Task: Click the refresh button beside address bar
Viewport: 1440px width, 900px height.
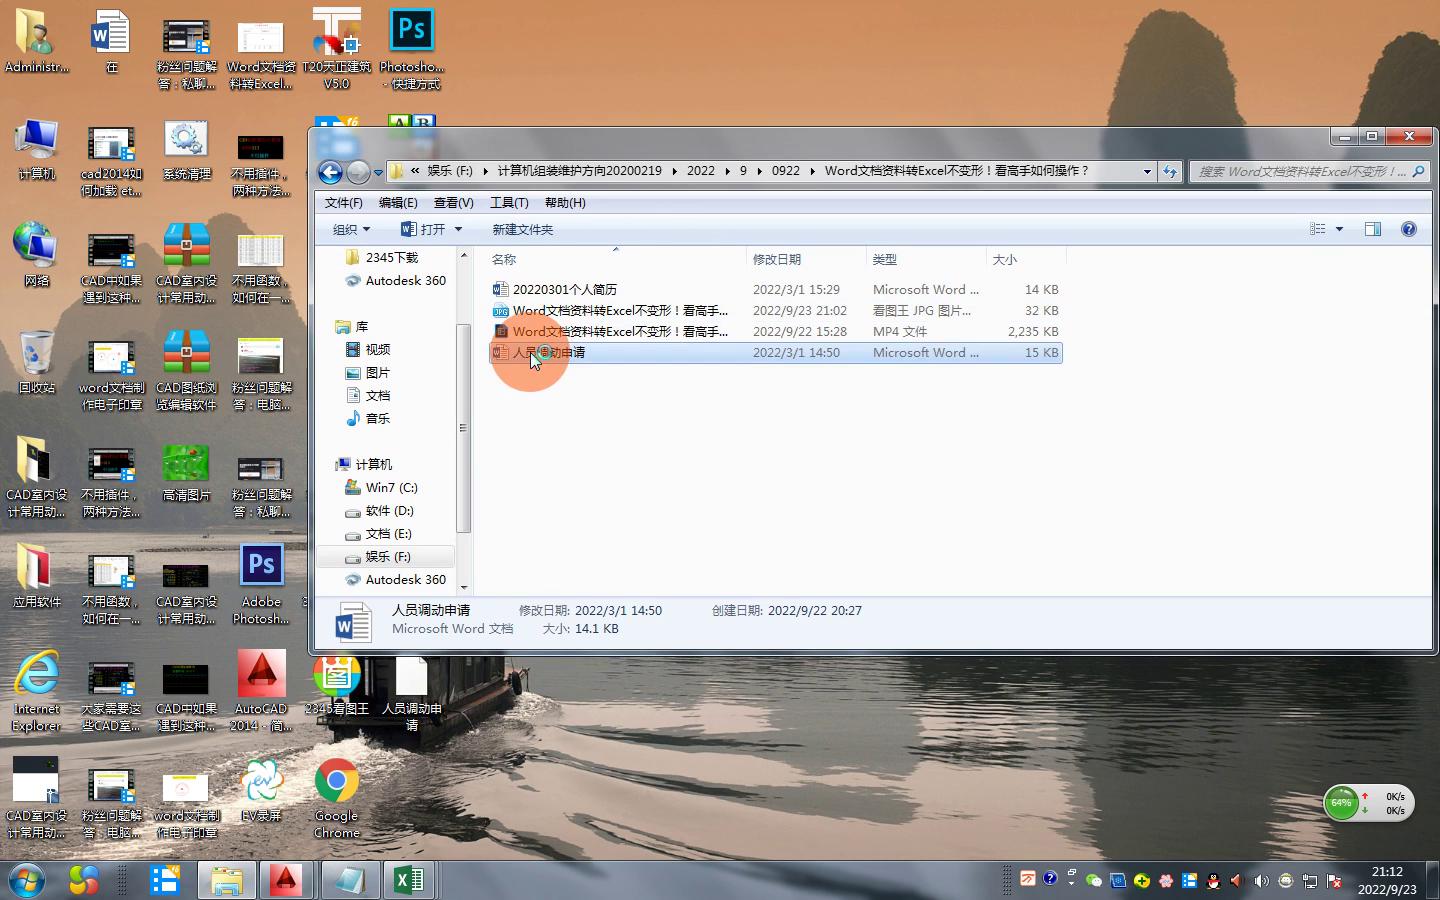Action: [1170, 171]
